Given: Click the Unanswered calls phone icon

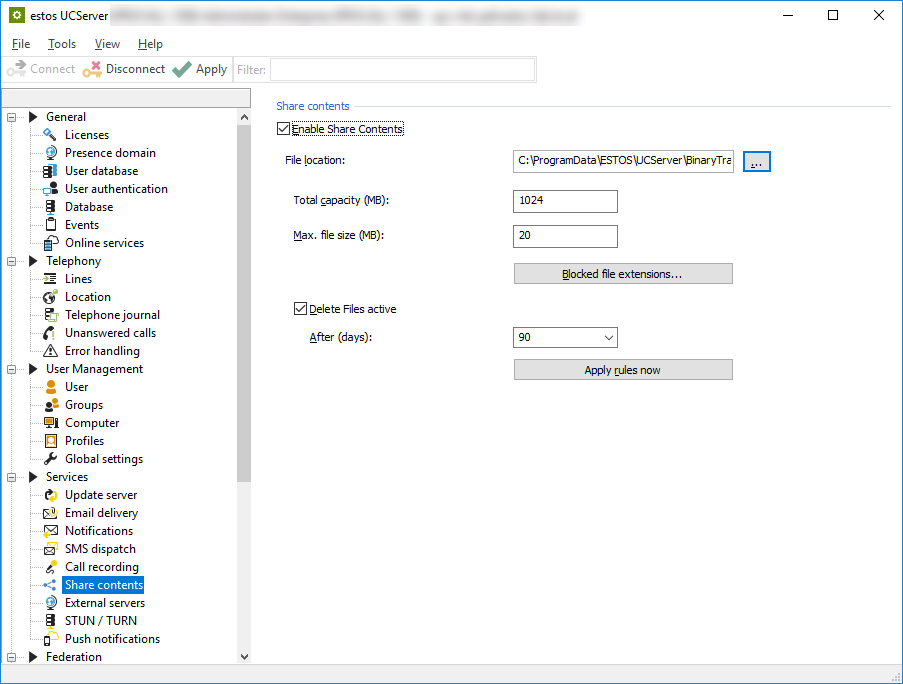Looking at the screenshot, I should tap(51, 333).
